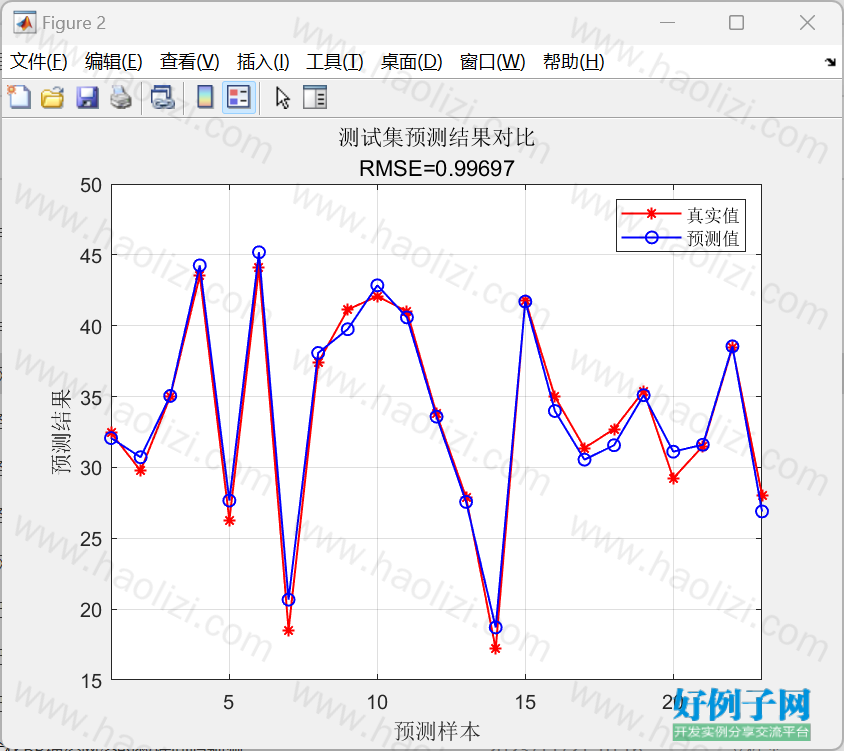844x751 pixels.
Task: Click the 预测值 legend entry
Action: tap(713, 238)
